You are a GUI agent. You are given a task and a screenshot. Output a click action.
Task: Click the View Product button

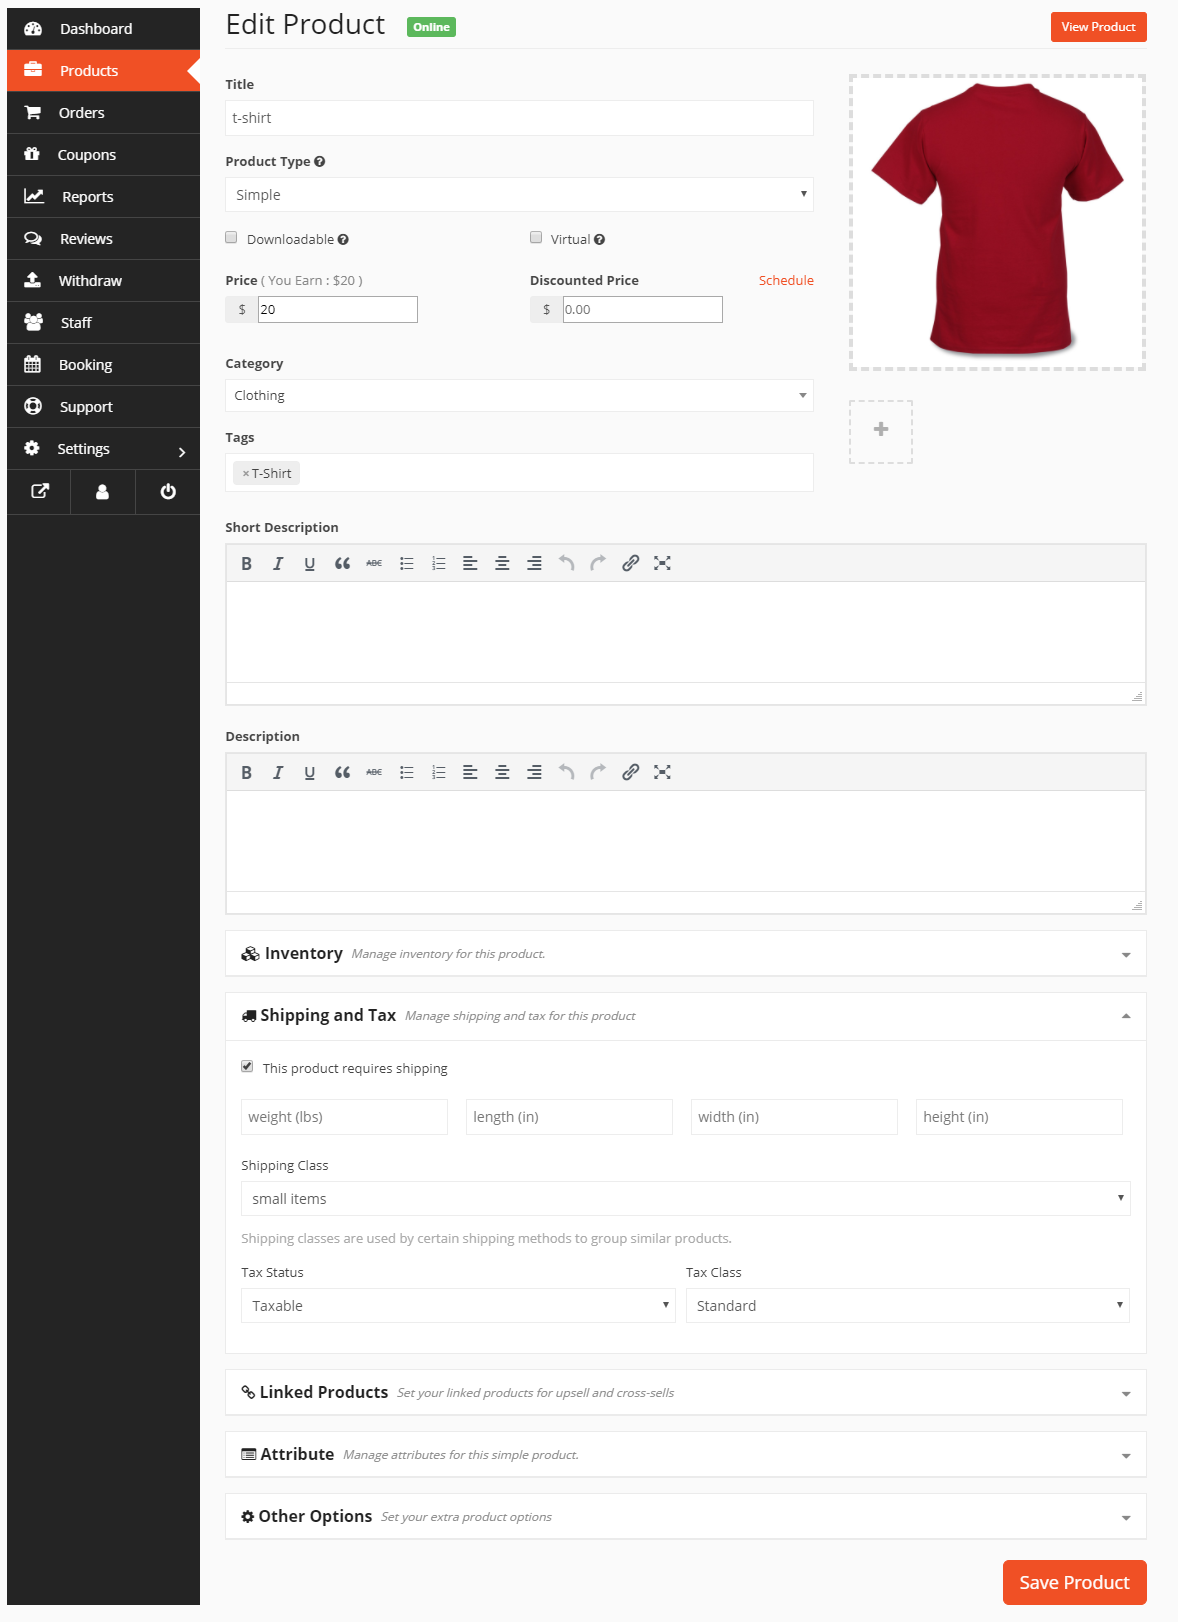coord(1098,27)
